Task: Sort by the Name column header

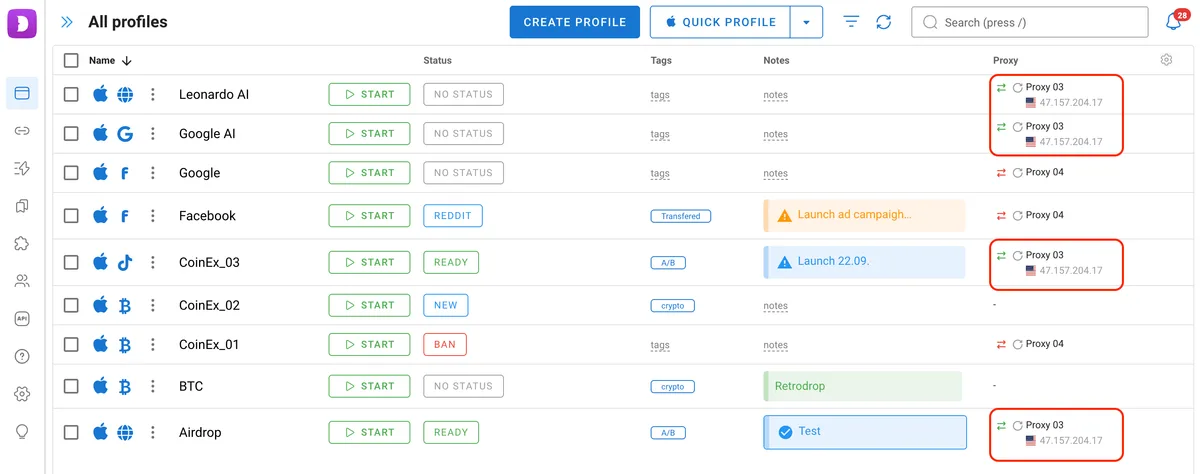Action: (x=110, y=60)
